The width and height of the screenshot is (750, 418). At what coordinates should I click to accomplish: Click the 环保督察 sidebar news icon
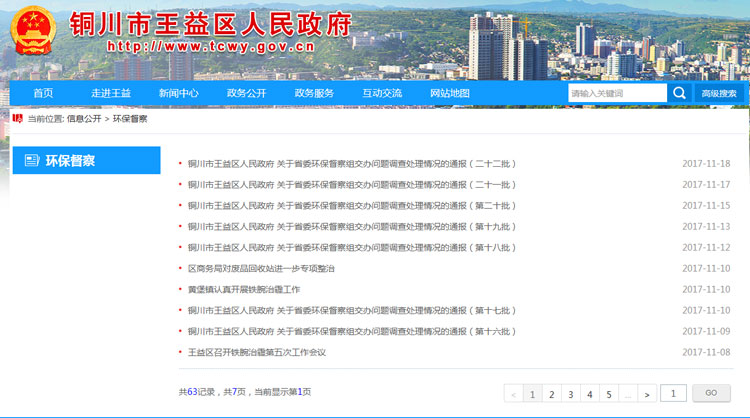(32, 160)
